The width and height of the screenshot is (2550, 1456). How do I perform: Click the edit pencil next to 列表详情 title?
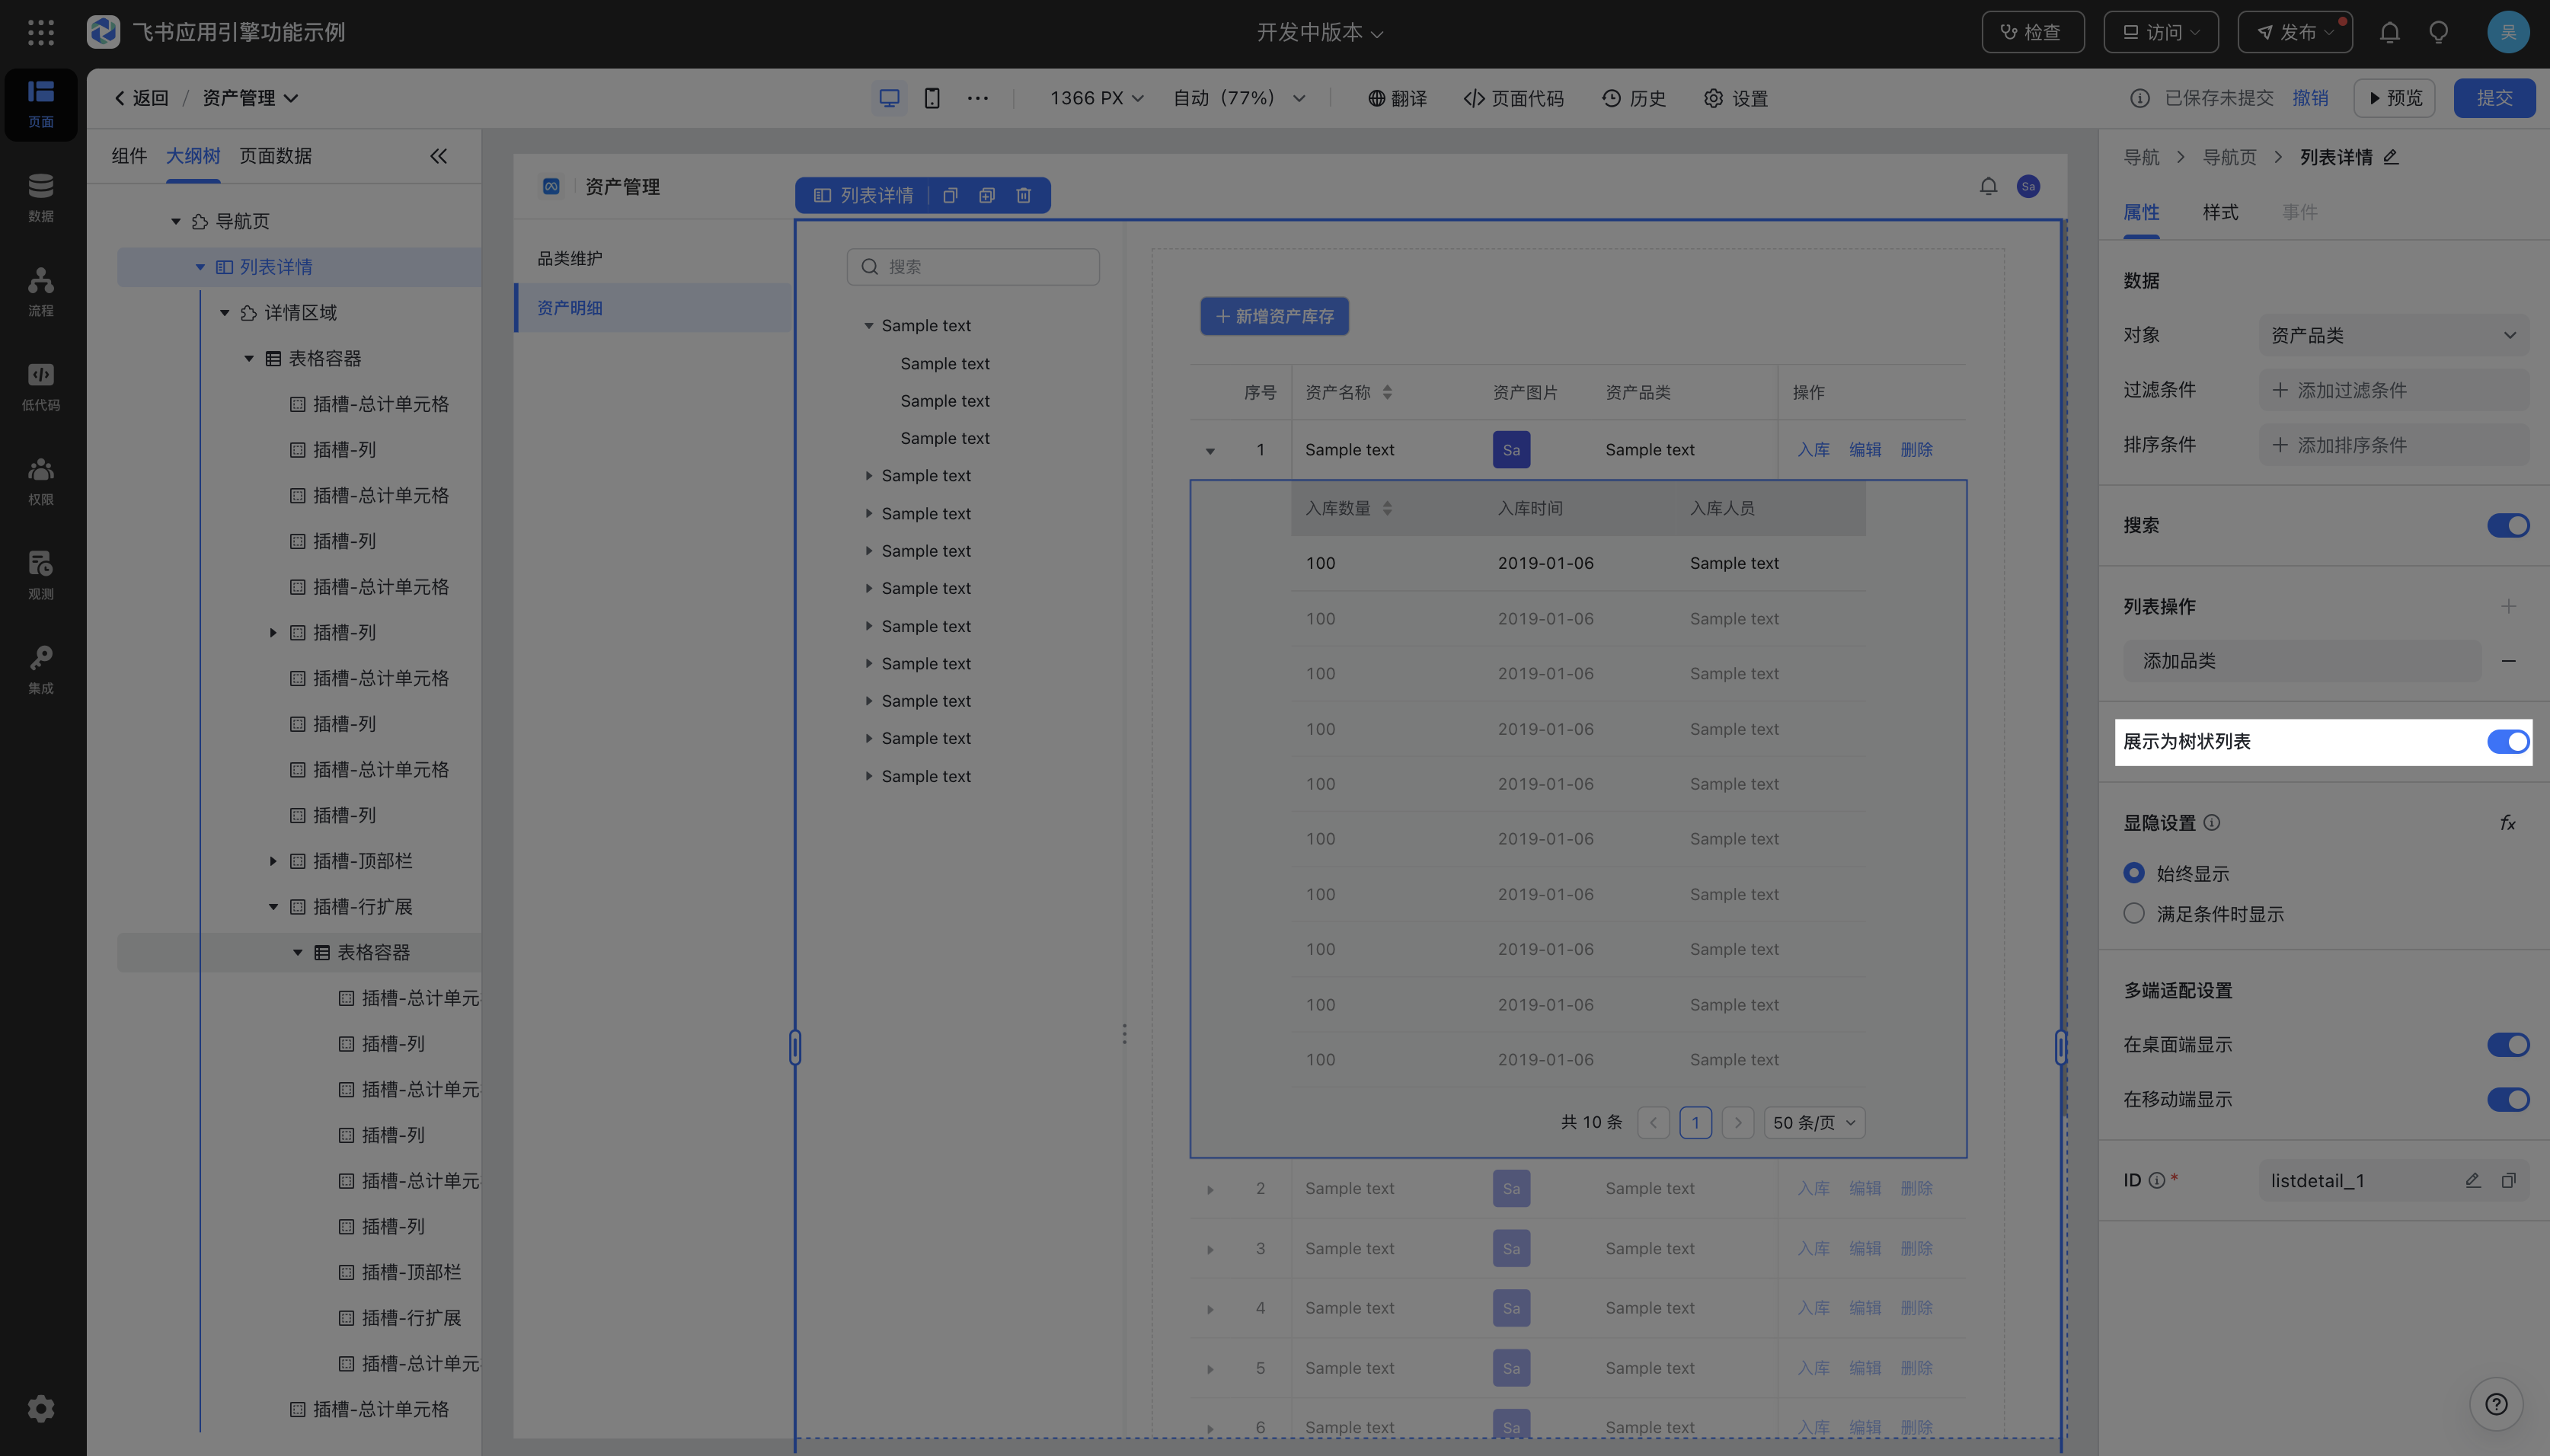(x=2391, y=157)
